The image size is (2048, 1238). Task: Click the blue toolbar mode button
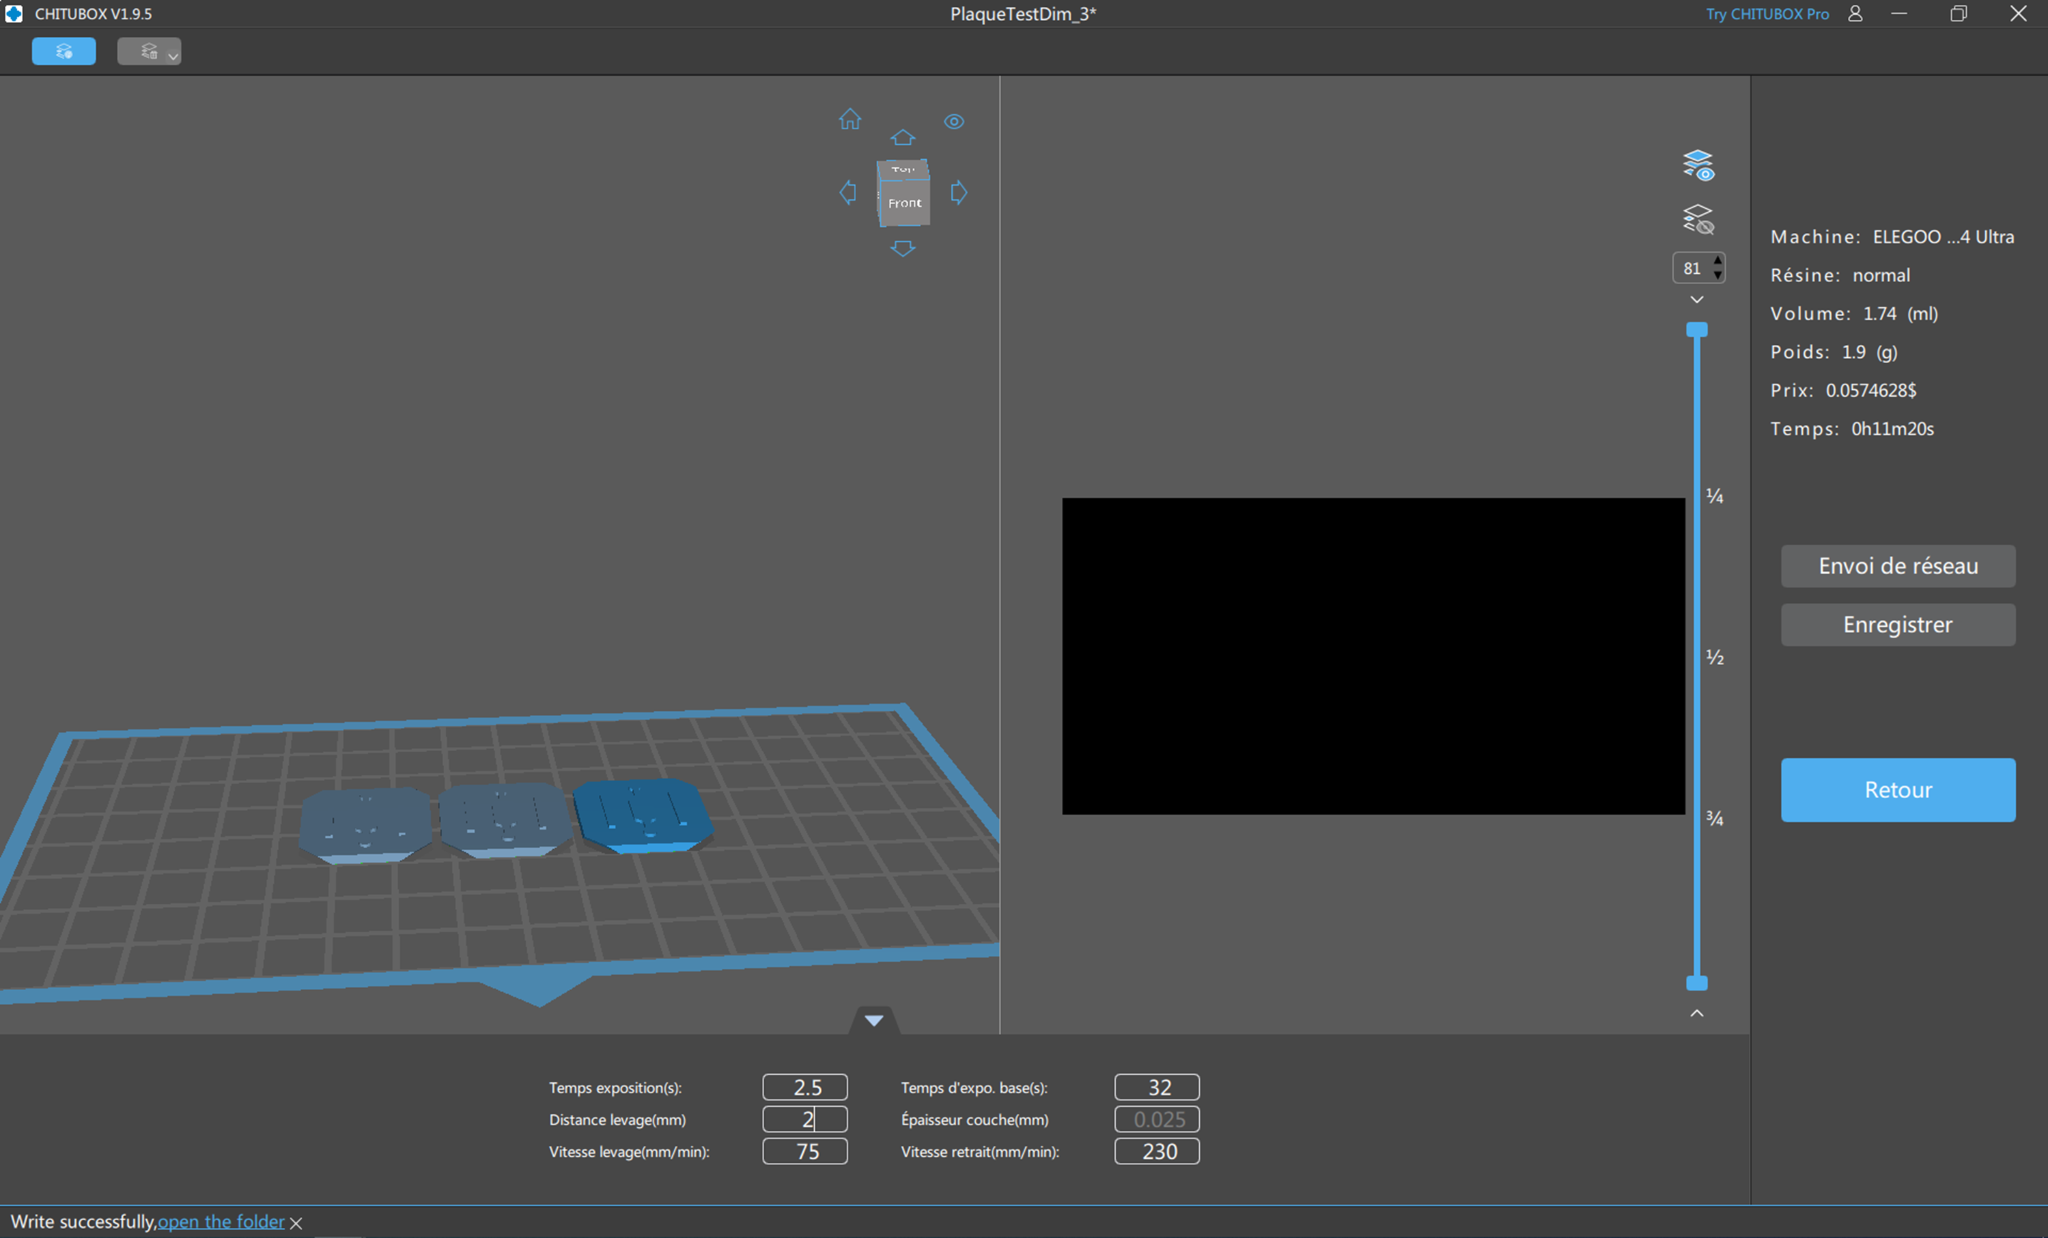coord(64,51)
